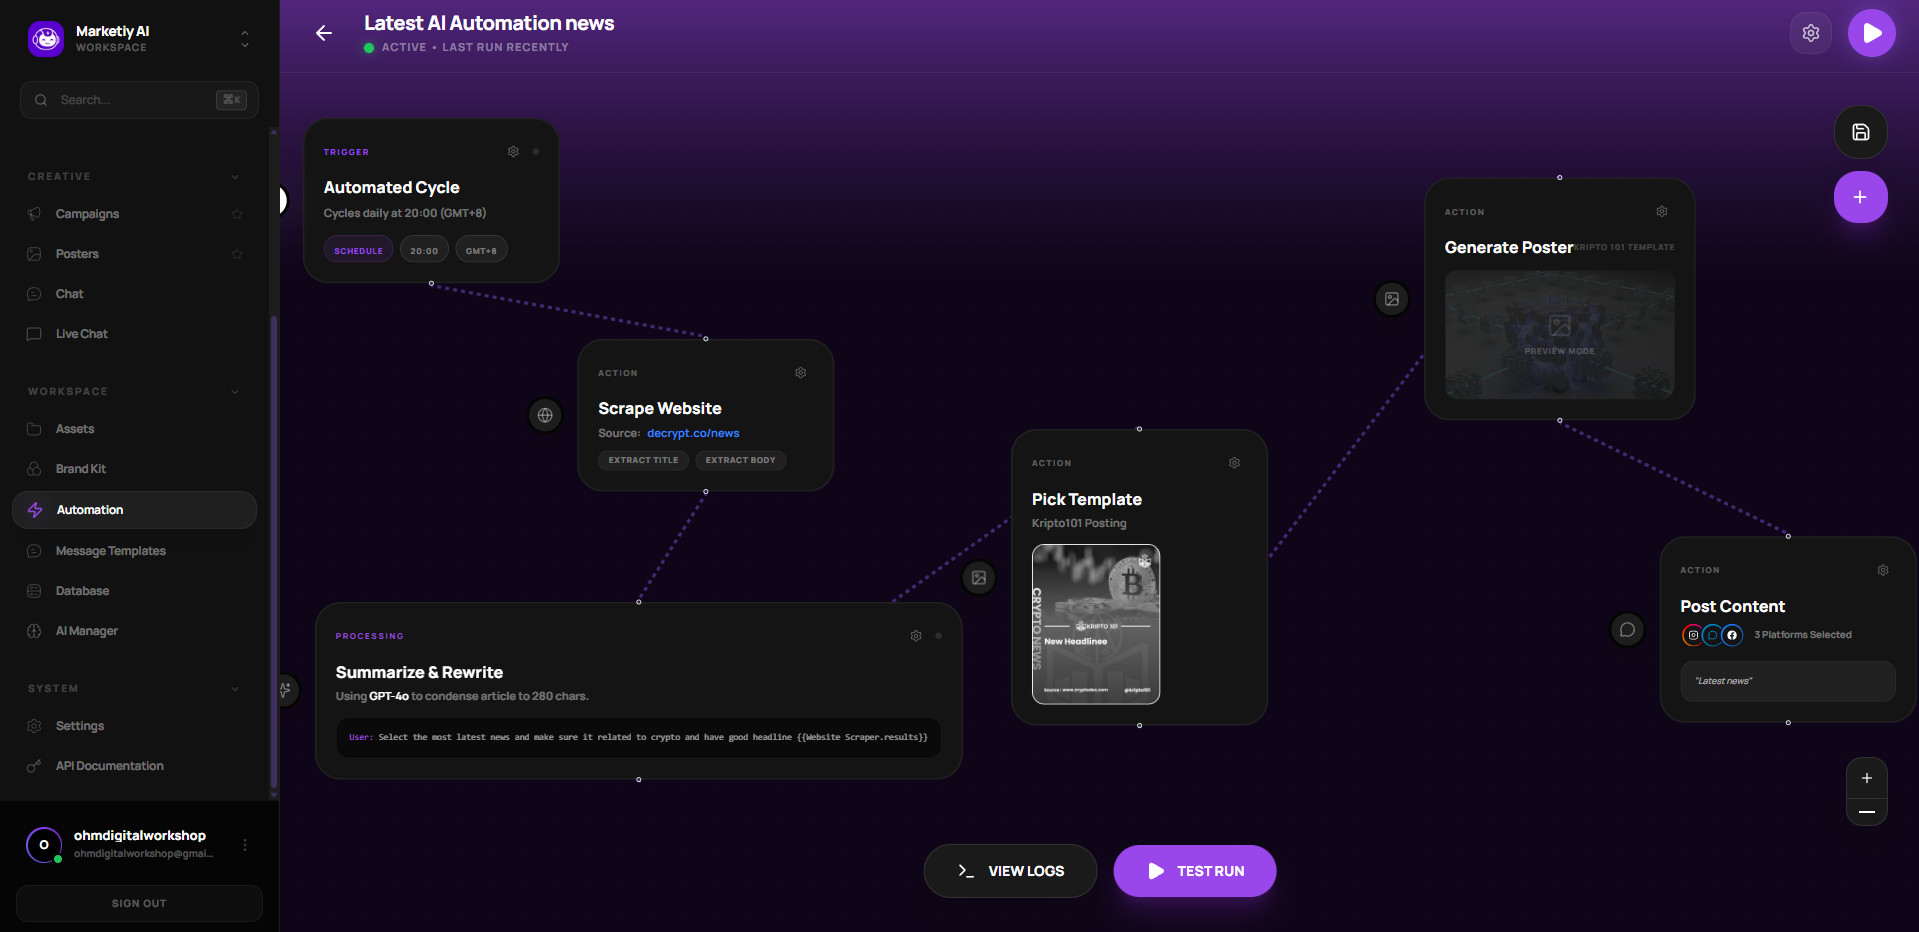Image resolution: width=1919 pixels, height=932 pixels.
Task: Open the decrypt.co/news source link
Action: pos(693,433)
